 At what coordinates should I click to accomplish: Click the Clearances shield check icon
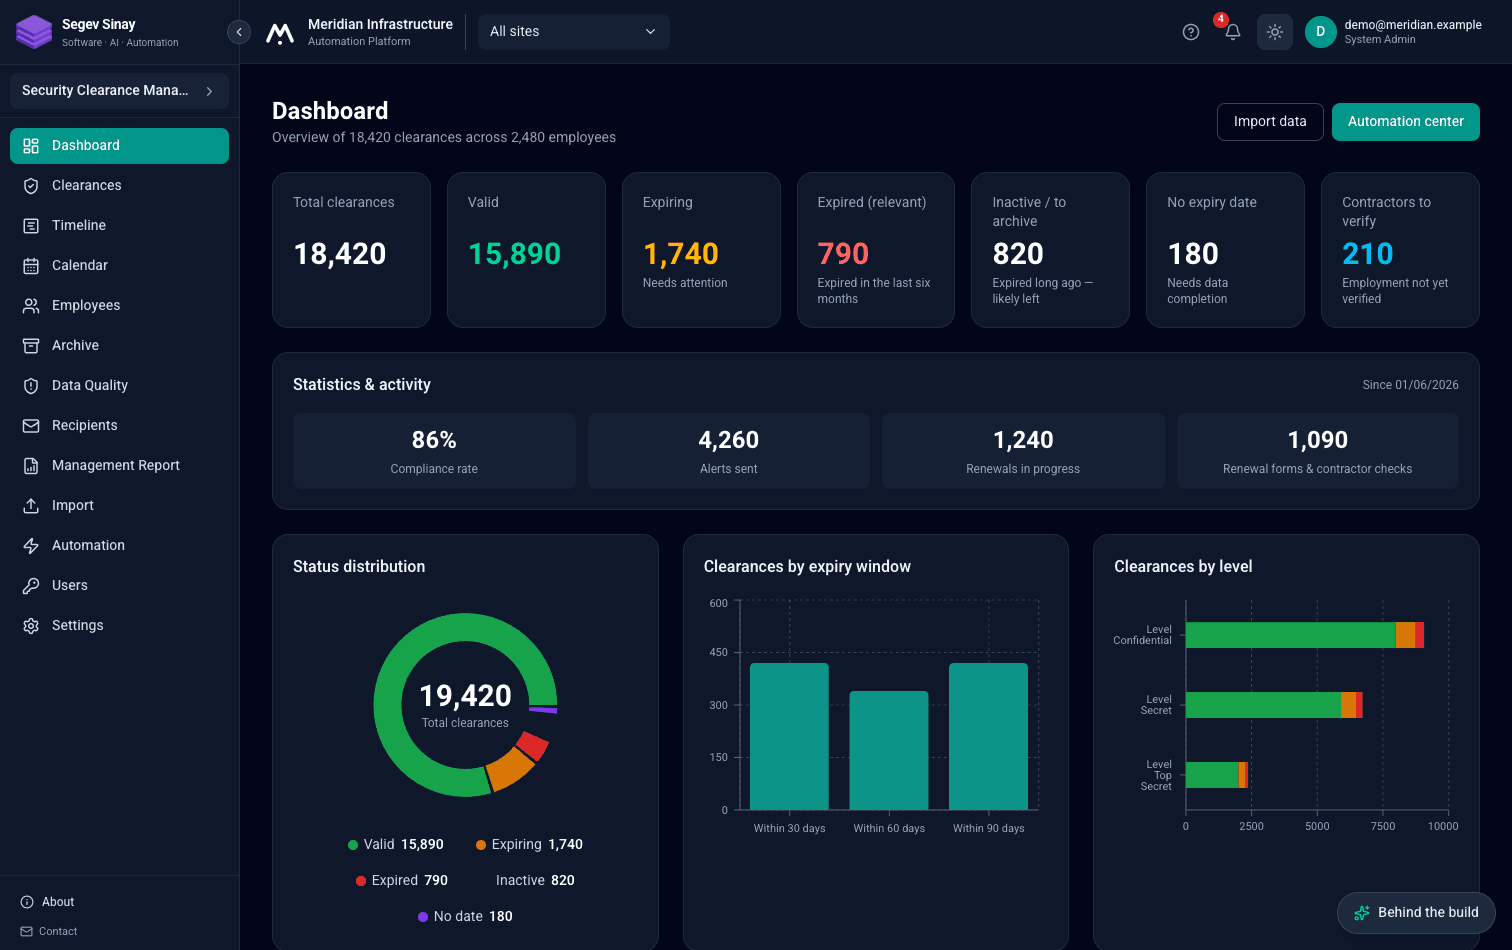click(31, 186)
